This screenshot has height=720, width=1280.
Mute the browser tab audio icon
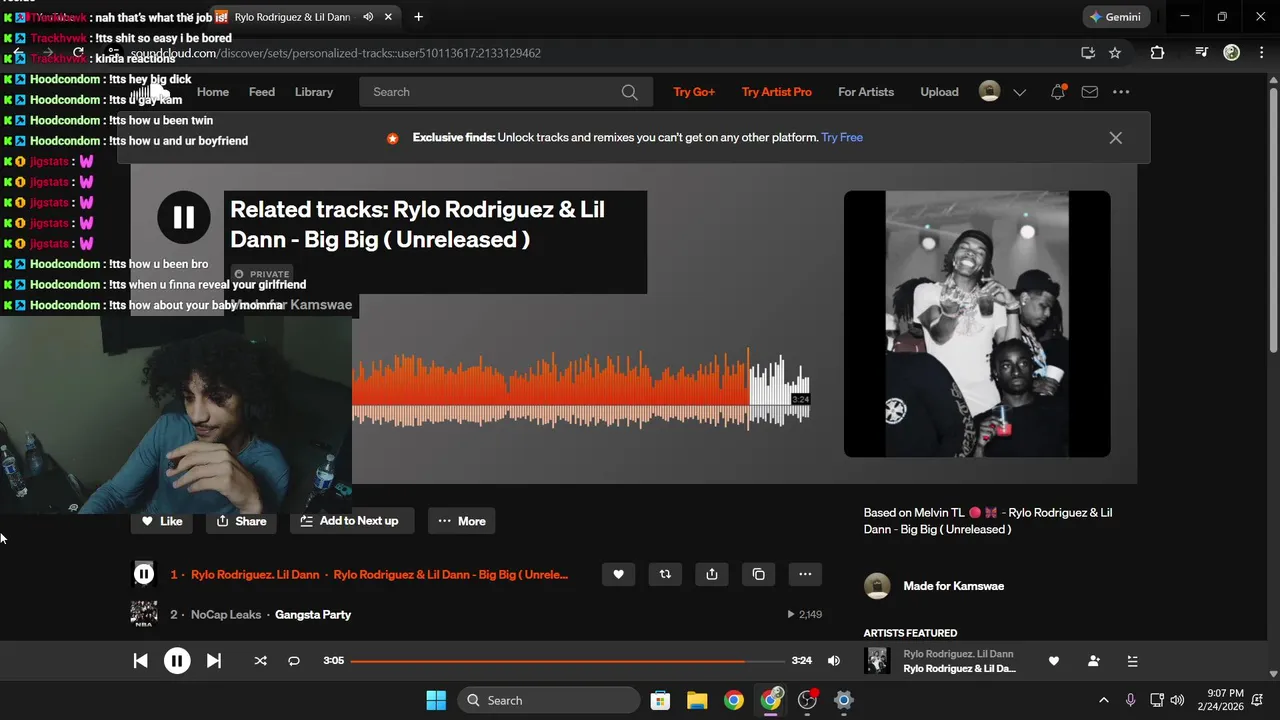tap(368, 17)
